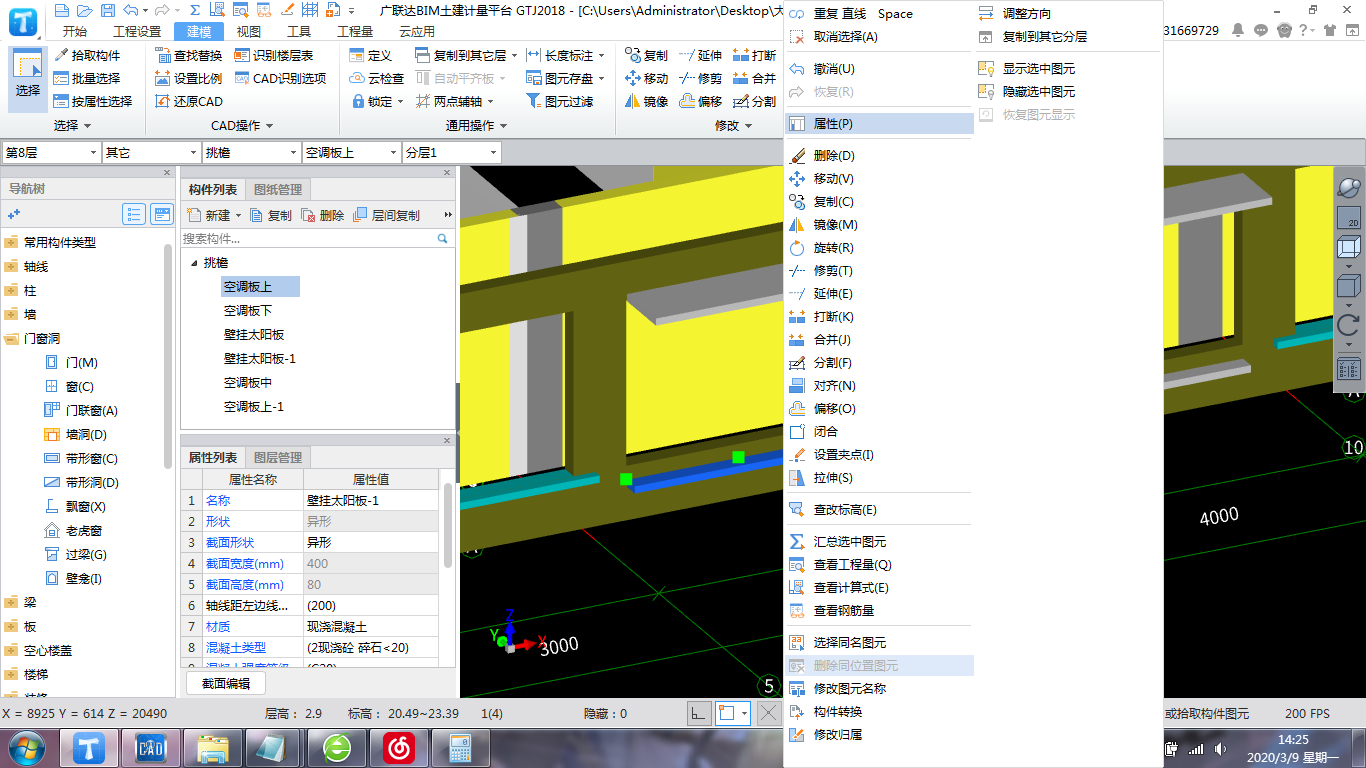Open the 分层1 layer dropdown
1366x768 pixels.
coord(494,153)
